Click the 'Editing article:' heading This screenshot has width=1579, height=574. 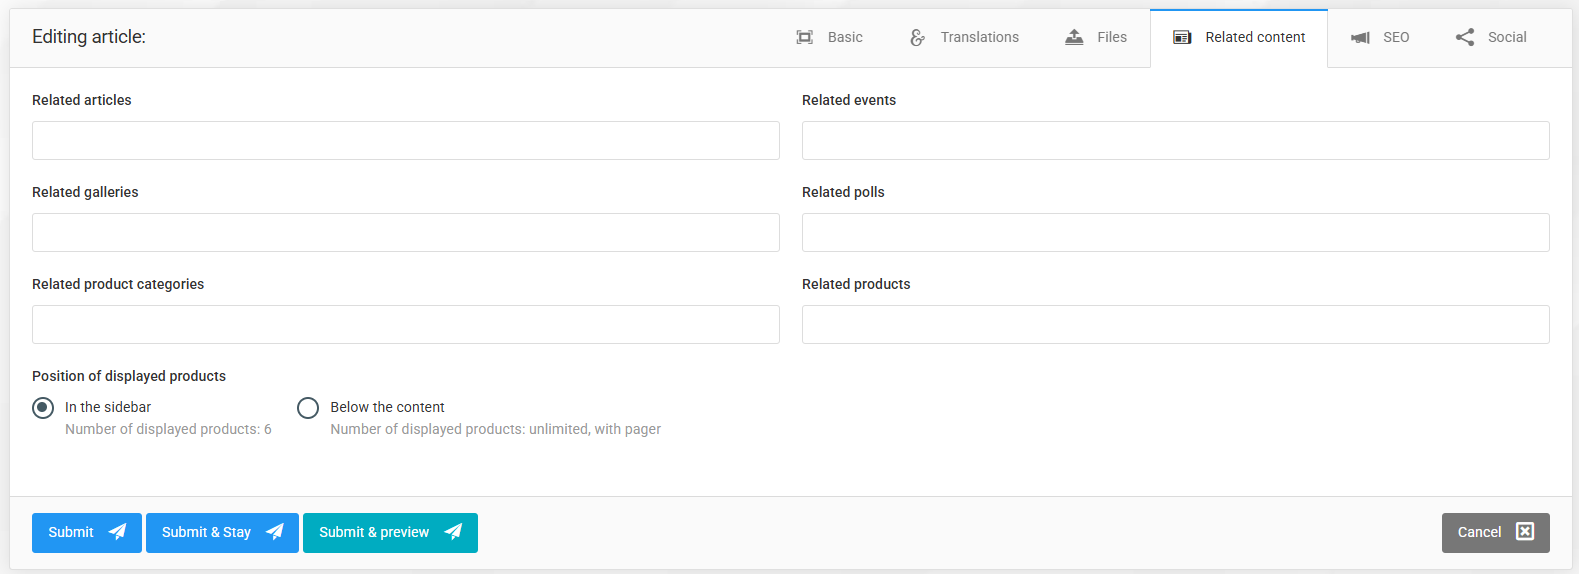[89, 37]
